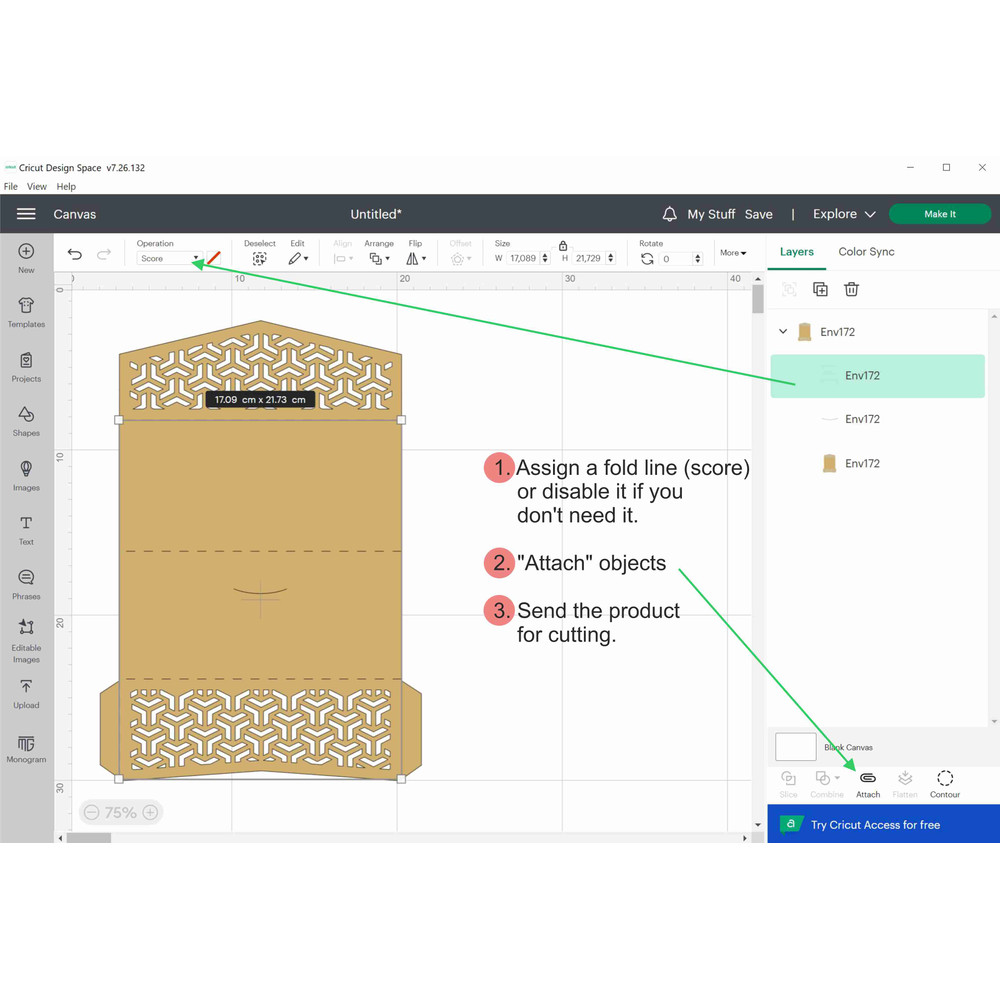Open the Templates panel

[26, 312]
